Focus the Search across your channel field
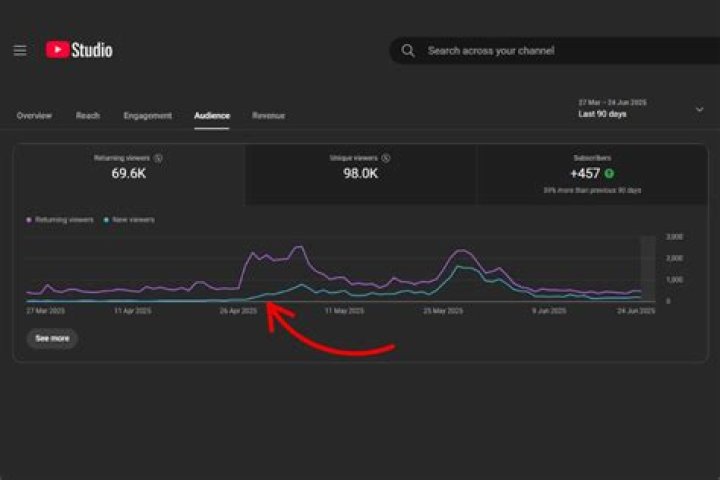The image size is (720, 480). [555, 51]
